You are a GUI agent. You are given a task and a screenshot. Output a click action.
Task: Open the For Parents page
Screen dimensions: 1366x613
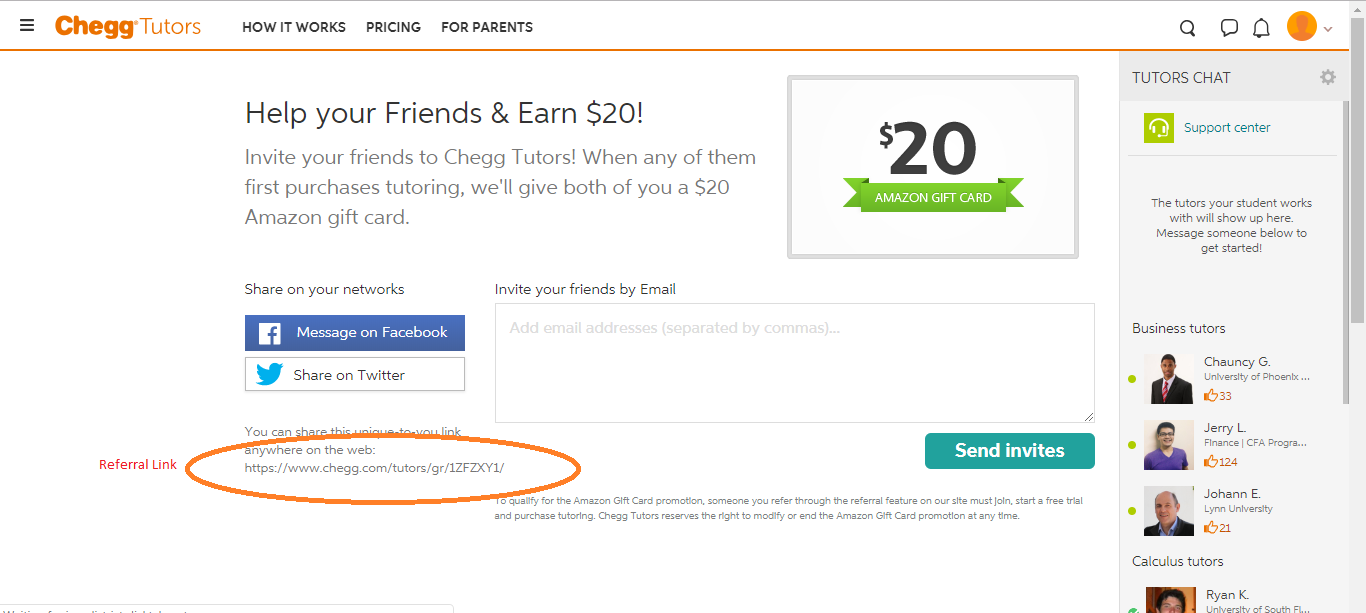tap(487, 27)
